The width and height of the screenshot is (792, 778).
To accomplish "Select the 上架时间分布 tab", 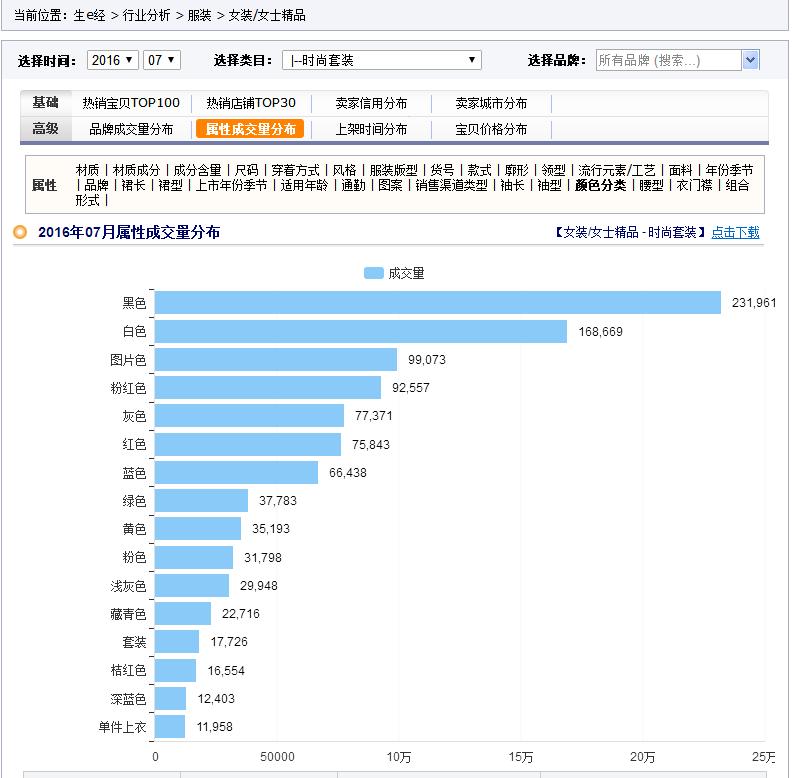I will click(x=371, y=129).
